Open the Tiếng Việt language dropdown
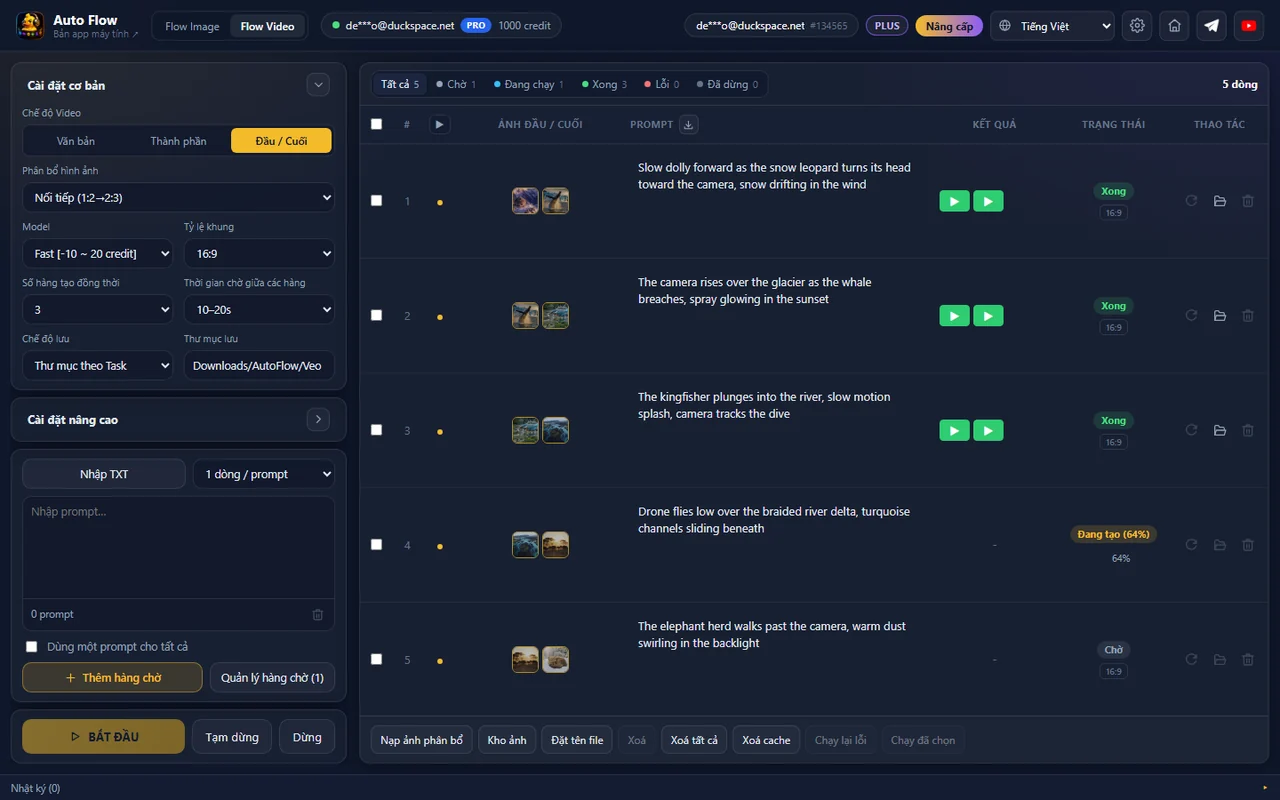Image resolution: width=1280 pixels, height=800 pixels. click(1052, 26)
